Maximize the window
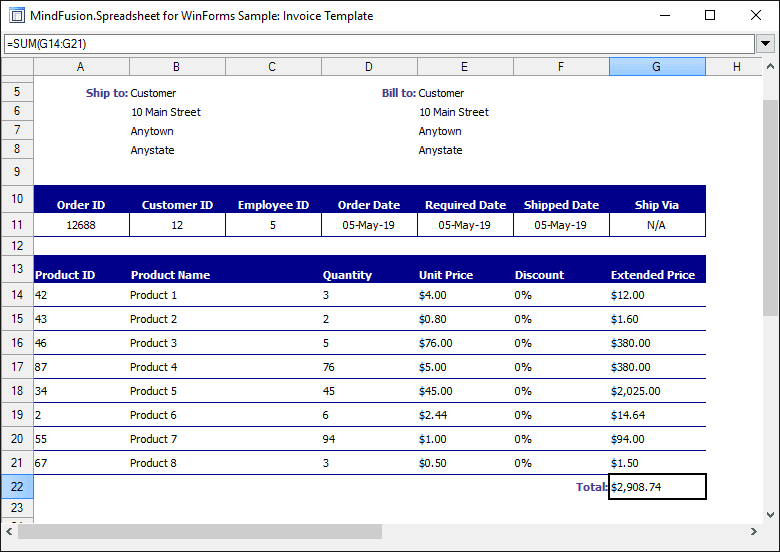This screenshot has height=552, width=780. [x=710, y=15]
